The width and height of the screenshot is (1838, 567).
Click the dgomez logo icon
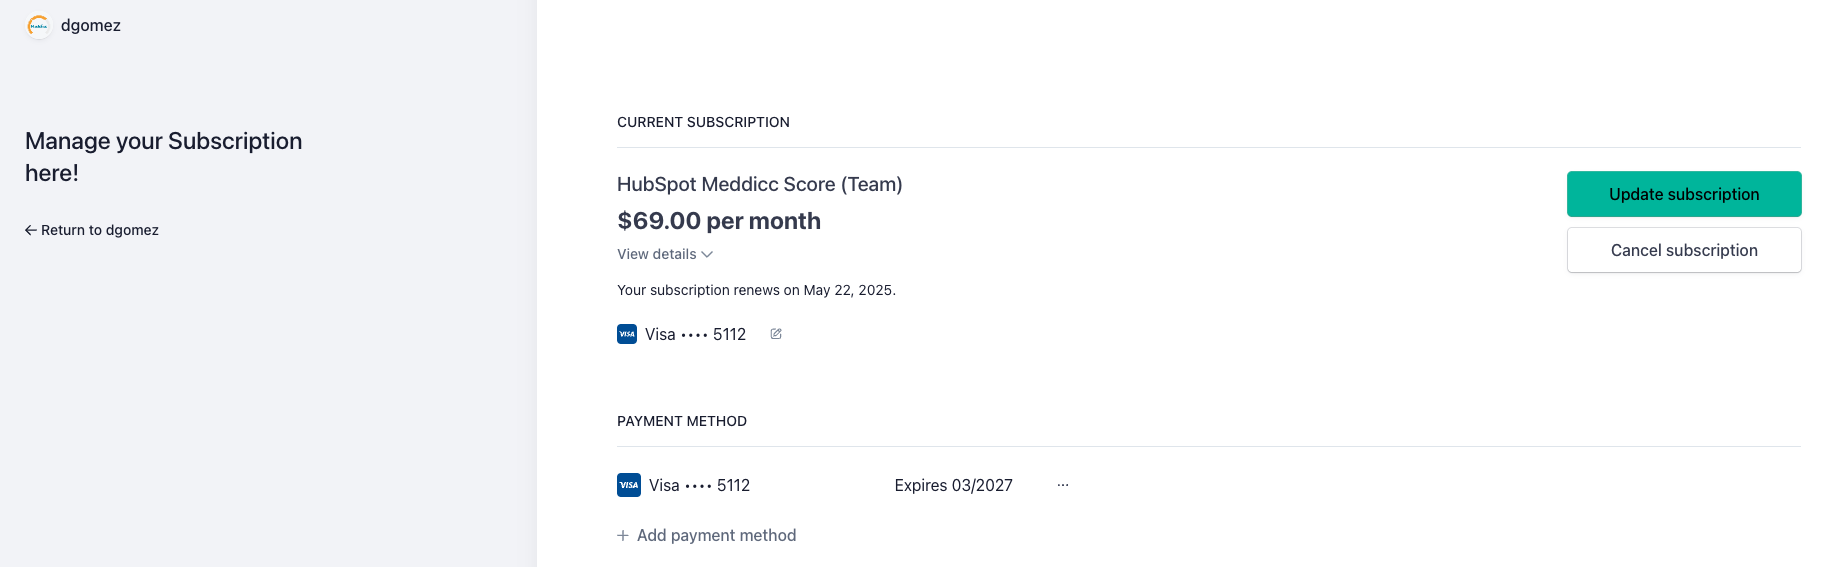click(38, 26)
